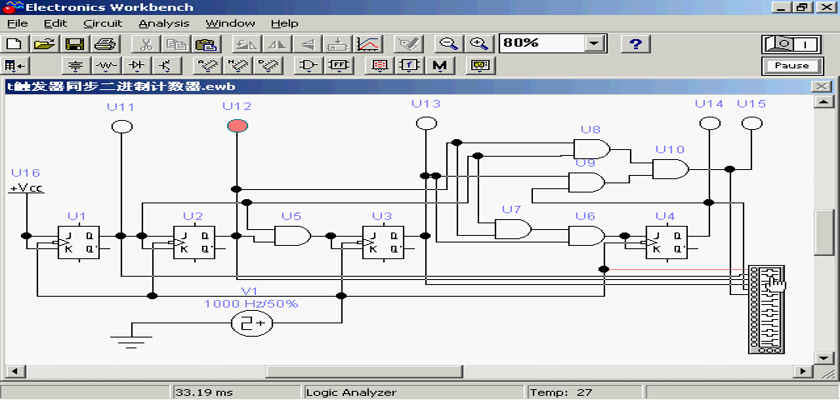Viewport: 840px width, 400px height.
Task: Click the 33.19 ms status readout
Action: 238,393
